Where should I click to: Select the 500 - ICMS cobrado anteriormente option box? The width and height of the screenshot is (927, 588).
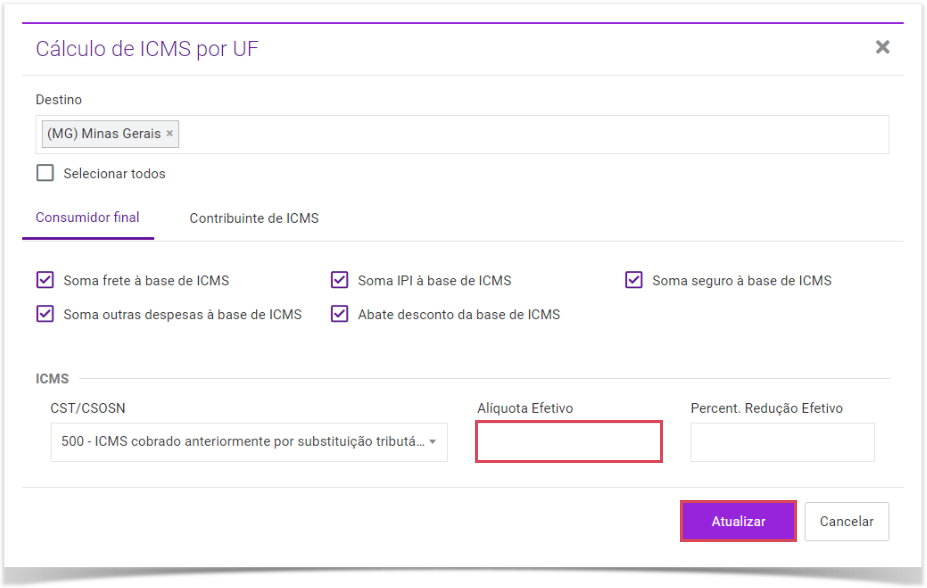tap(249, 442)
